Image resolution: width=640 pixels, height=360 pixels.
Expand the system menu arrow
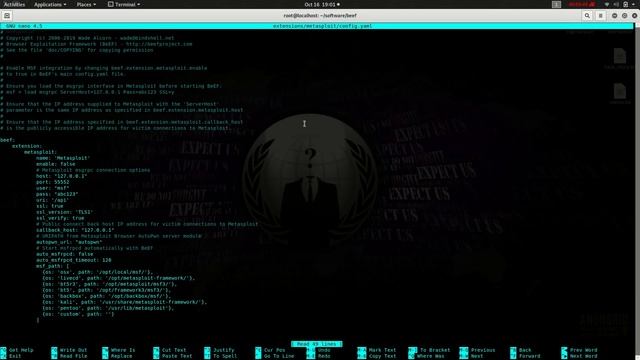[634, 4]
